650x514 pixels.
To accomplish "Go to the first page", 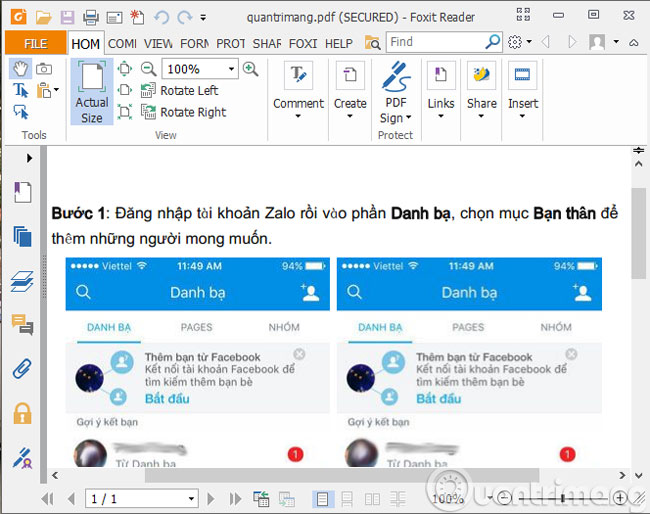I will coord(48,498).
